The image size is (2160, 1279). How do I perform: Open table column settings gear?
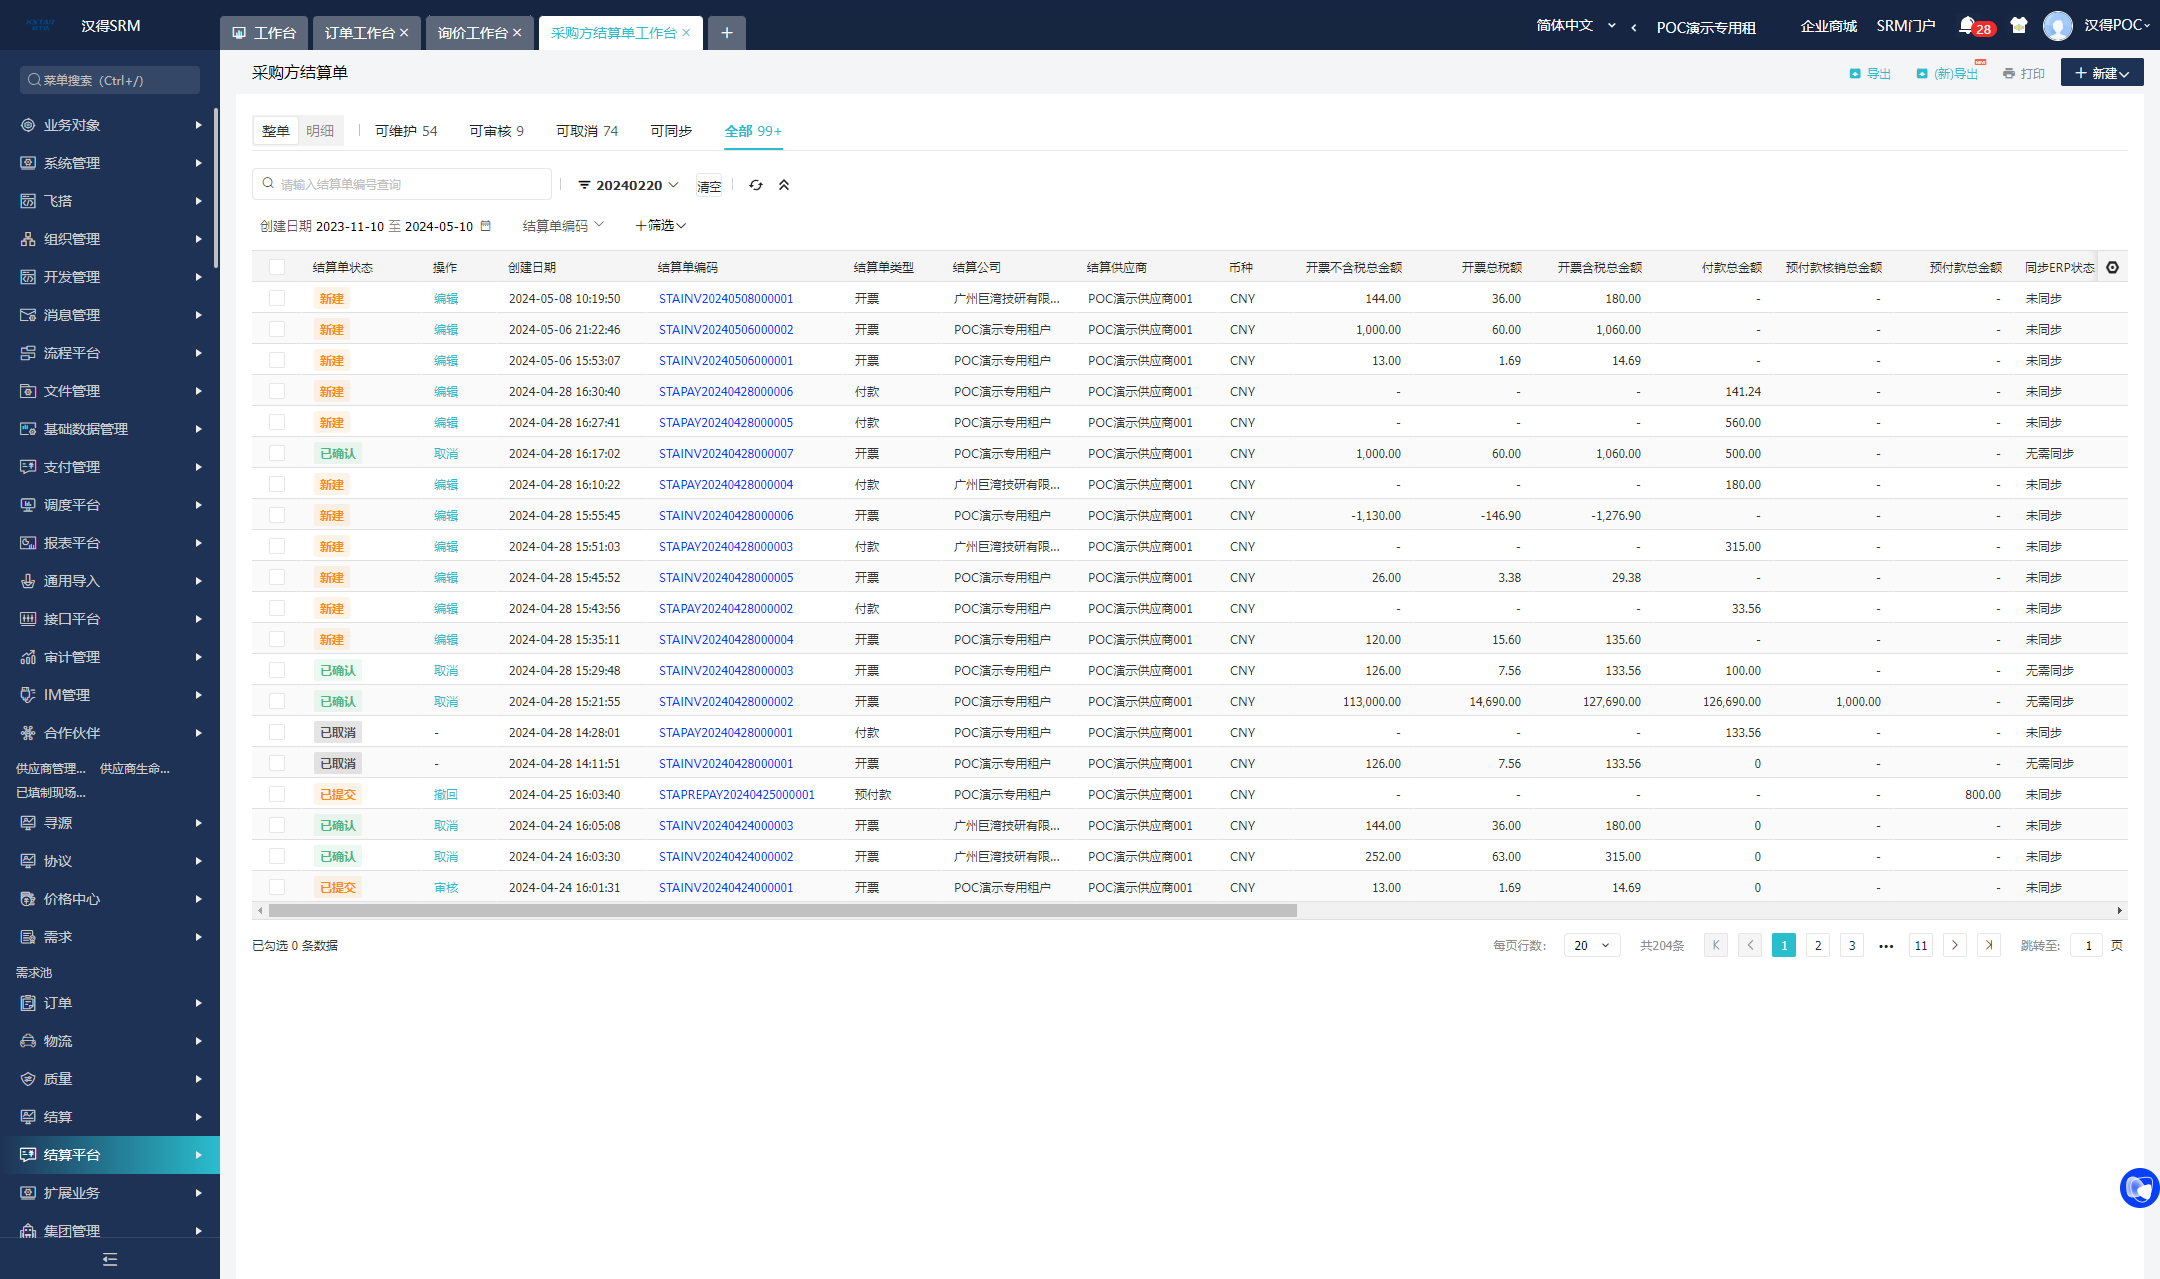tap(2112, 267)
